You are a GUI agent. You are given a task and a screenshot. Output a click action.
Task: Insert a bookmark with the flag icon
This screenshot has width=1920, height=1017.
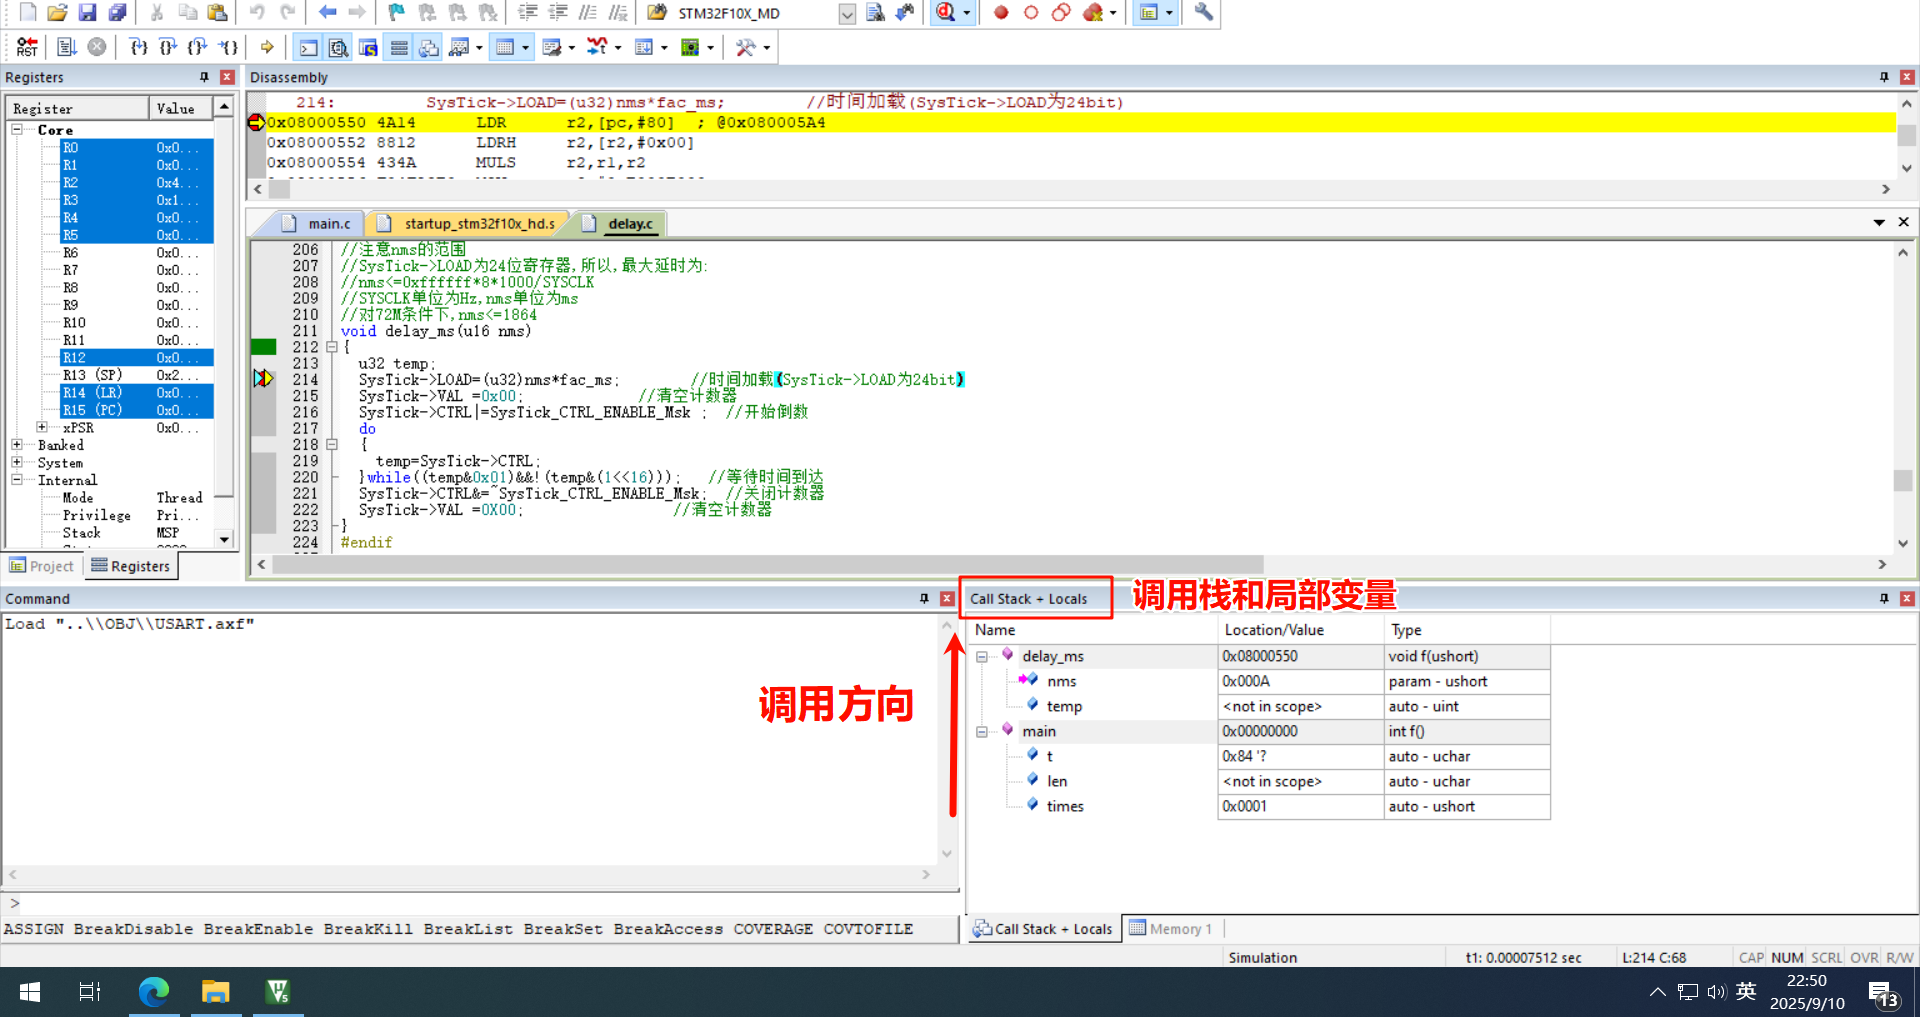click(397, 12)
